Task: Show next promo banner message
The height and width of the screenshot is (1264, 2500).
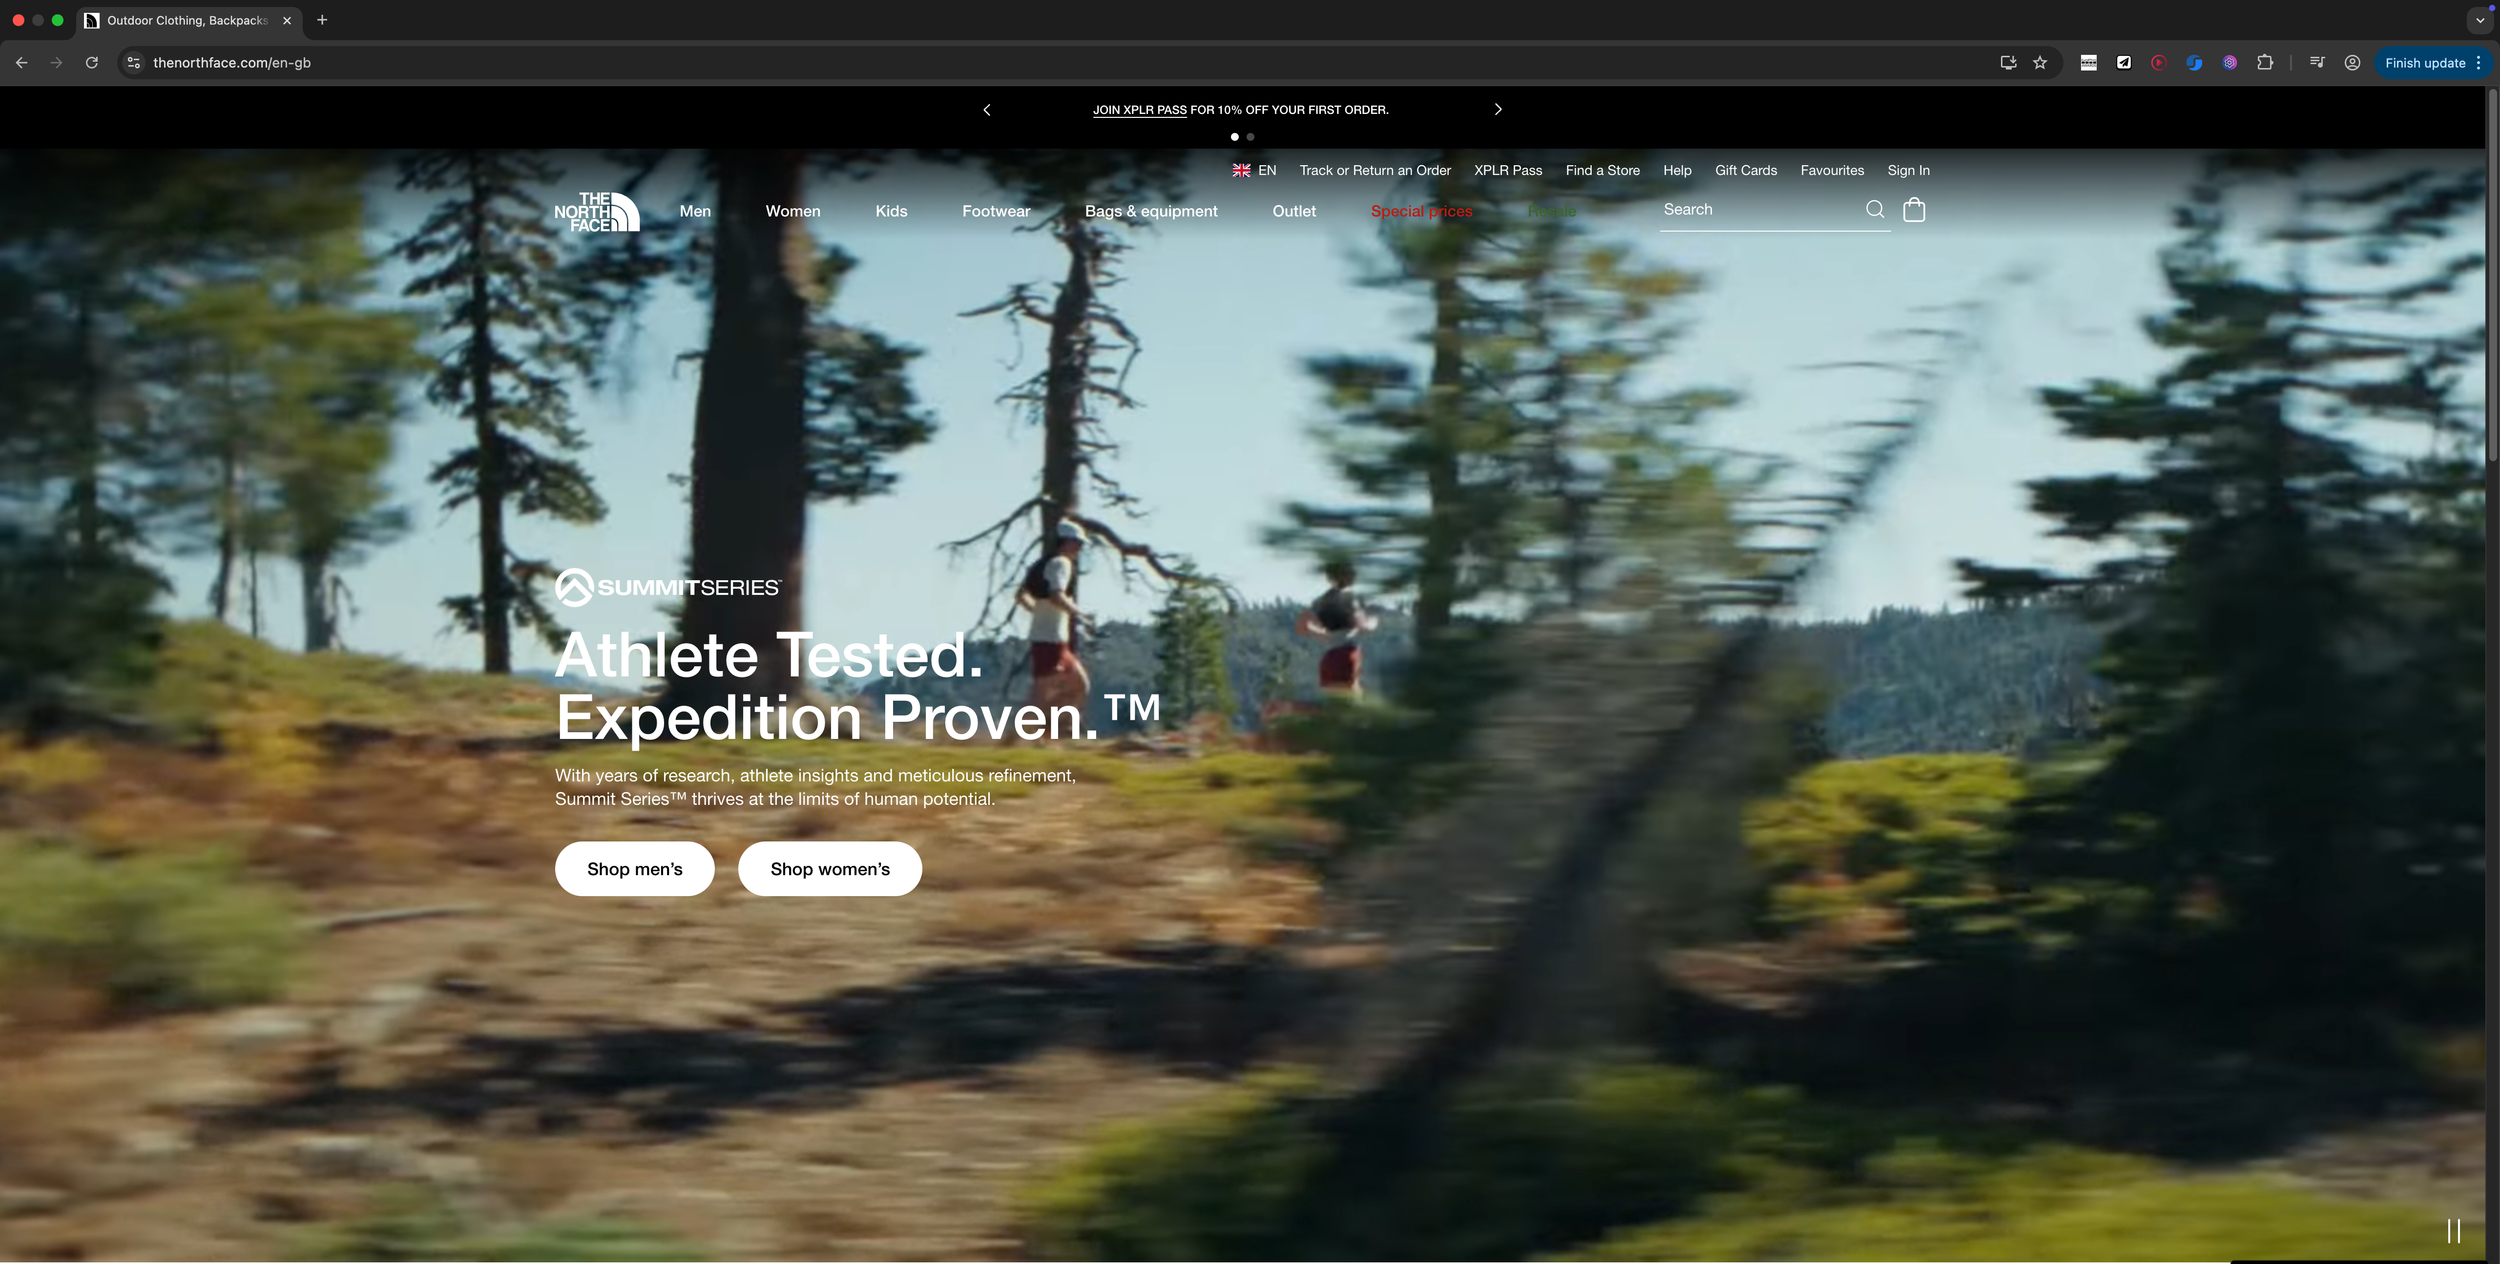Action: click(1498, 110)
